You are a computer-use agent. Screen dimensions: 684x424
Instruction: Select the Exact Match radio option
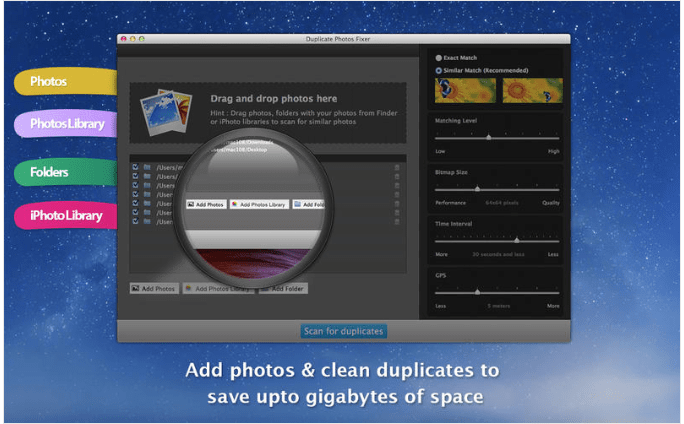[x=438, y=58]
